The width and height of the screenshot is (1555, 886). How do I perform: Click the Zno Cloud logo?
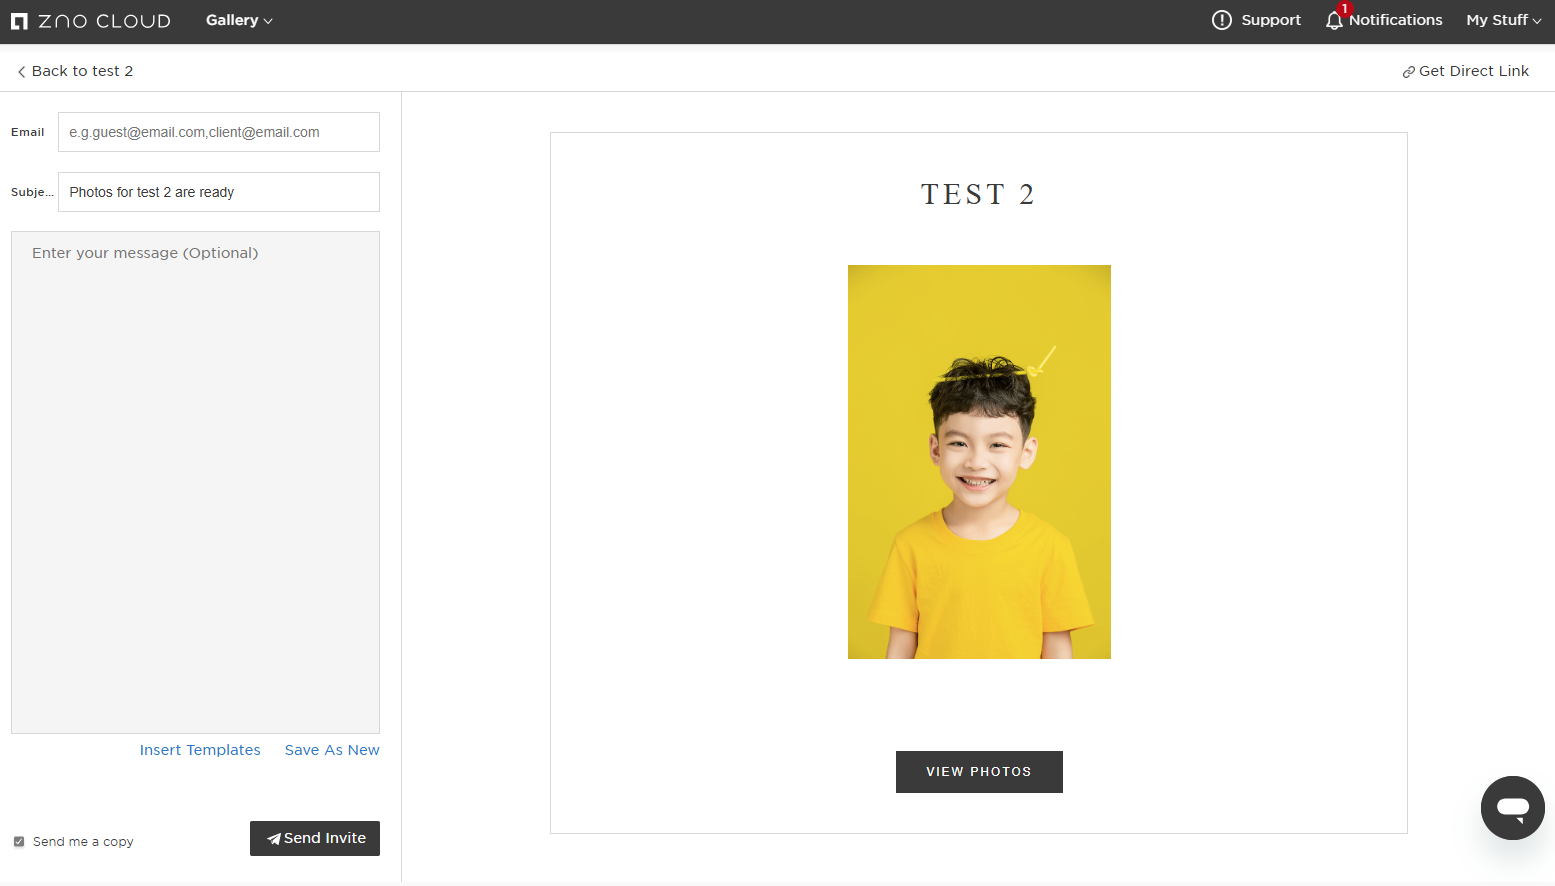pyautogui.click(x=91, y=21)
